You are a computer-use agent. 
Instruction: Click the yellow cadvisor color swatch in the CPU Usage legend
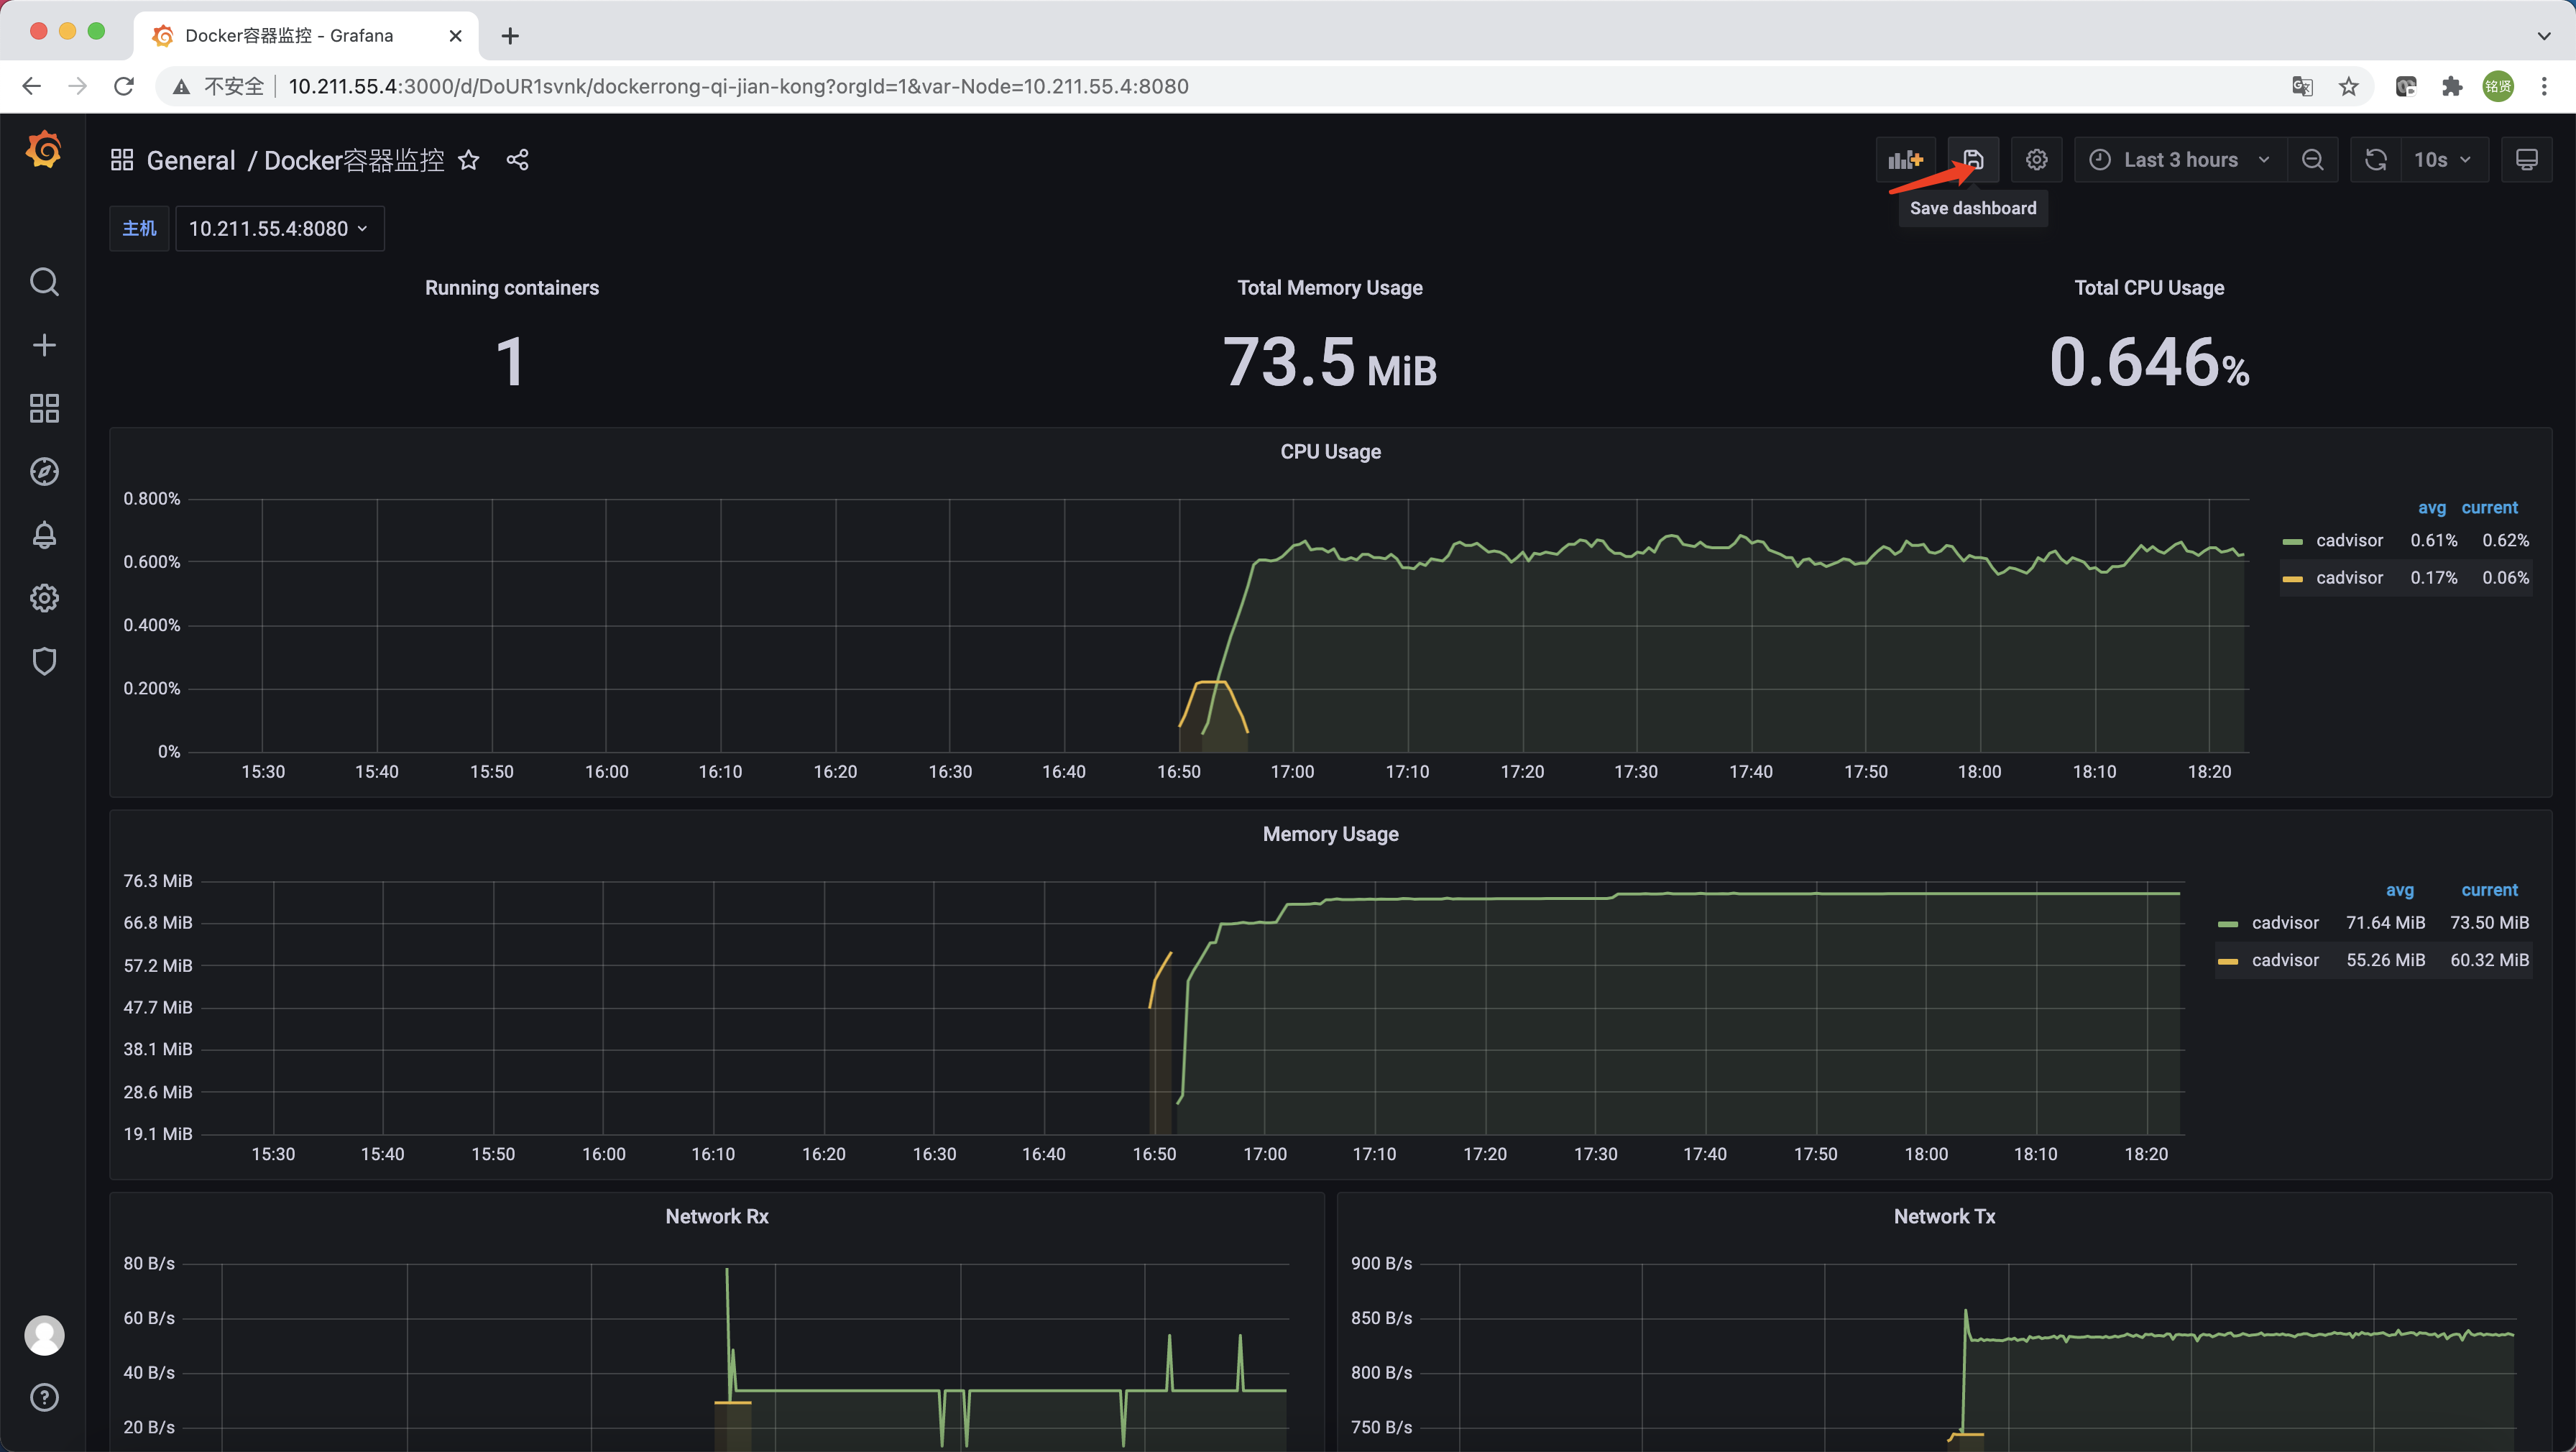click(2292, 579)
